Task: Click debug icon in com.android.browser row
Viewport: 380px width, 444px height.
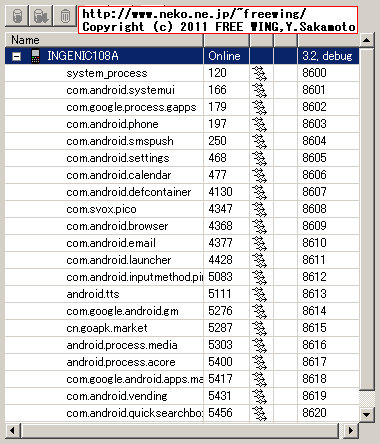Action: click(260, 226)
